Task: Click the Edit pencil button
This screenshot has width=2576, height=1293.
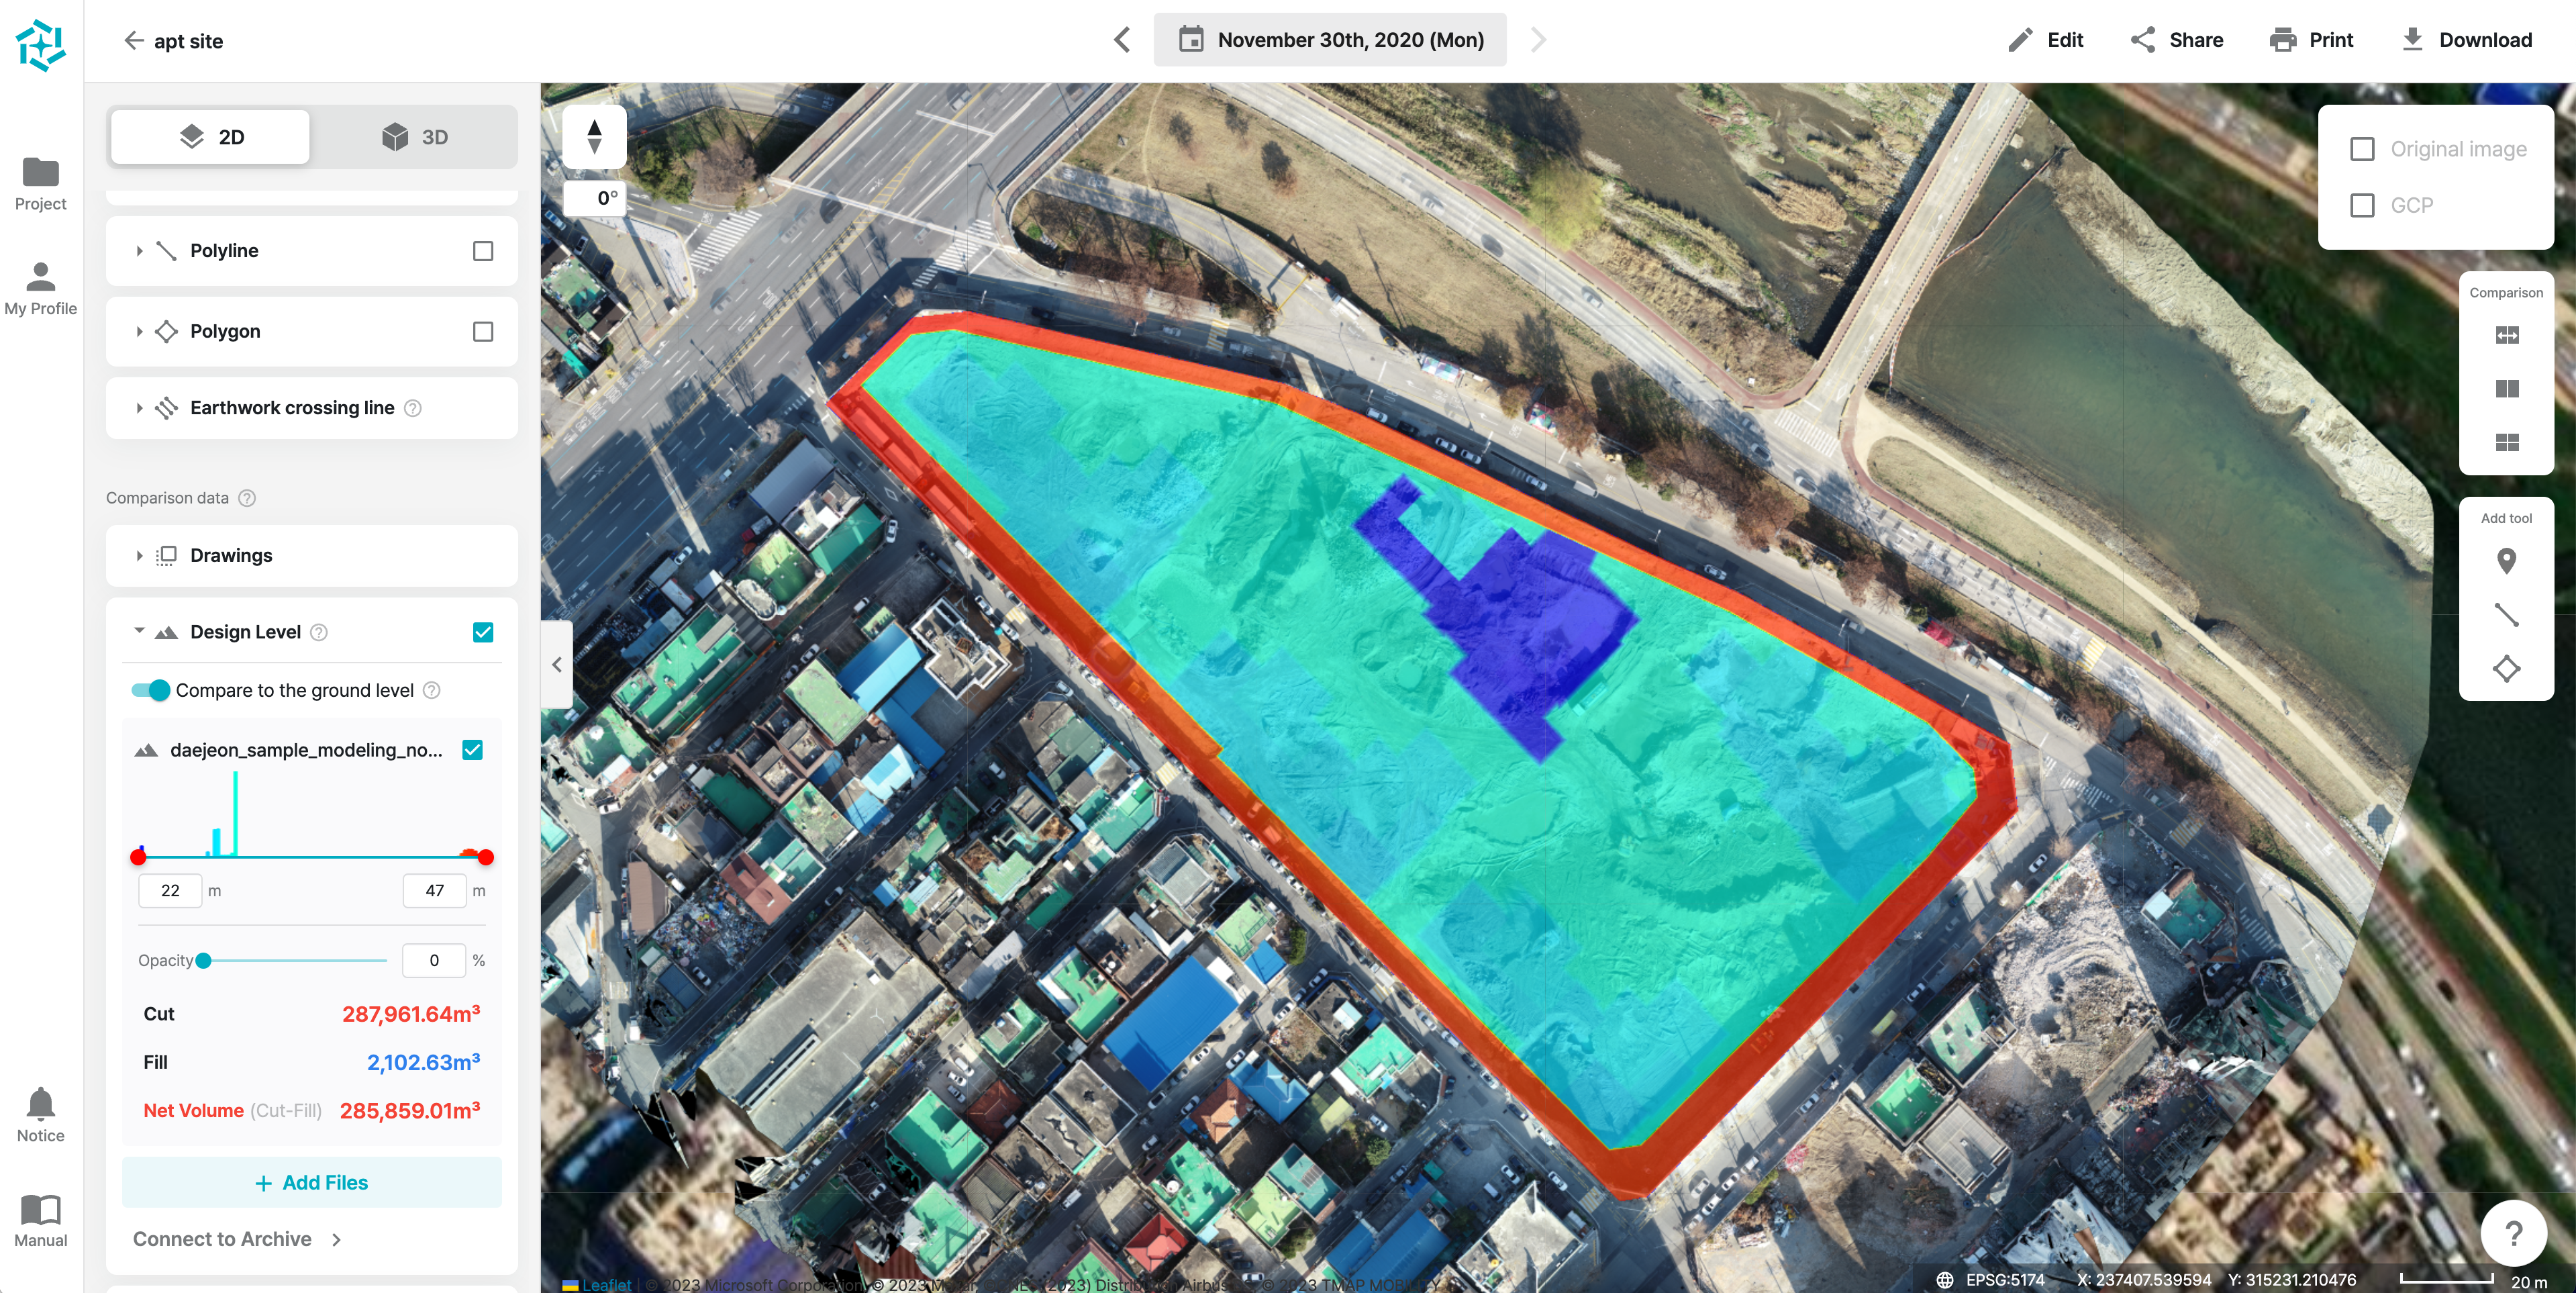Action: [x=2046, y=40]
